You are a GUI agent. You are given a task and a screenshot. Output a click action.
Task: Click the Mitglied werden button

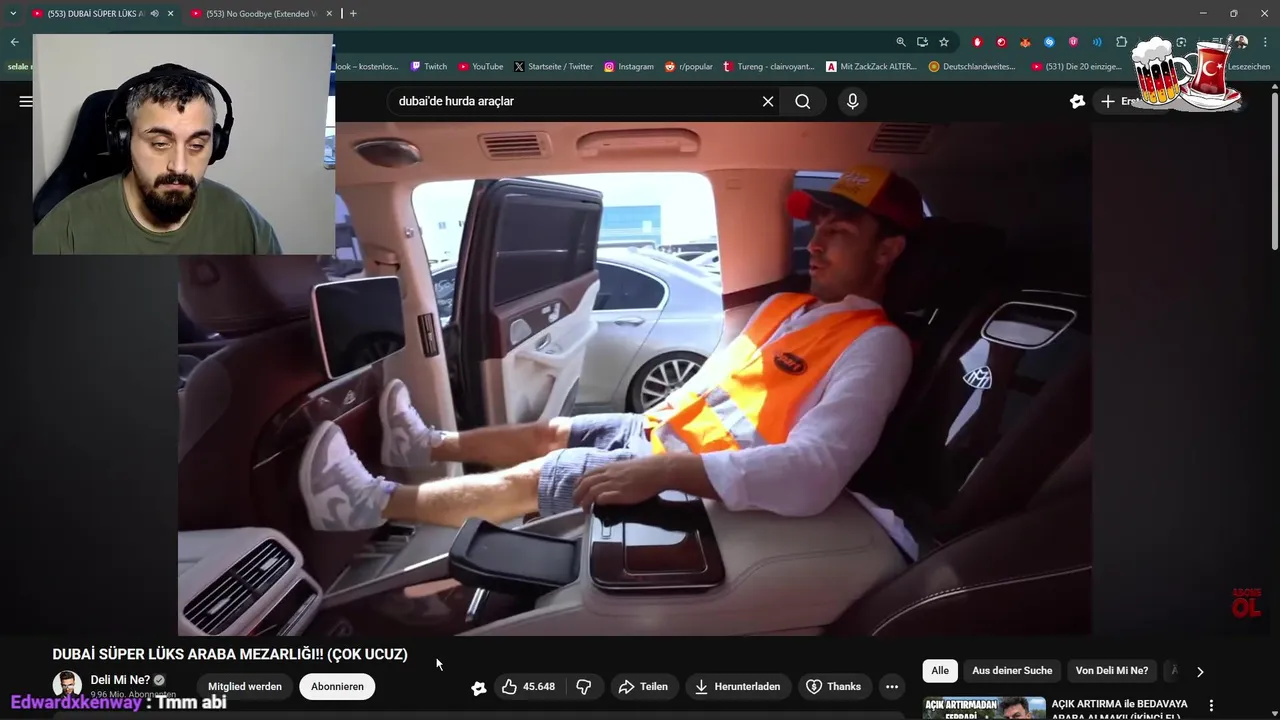coord(245,687)
